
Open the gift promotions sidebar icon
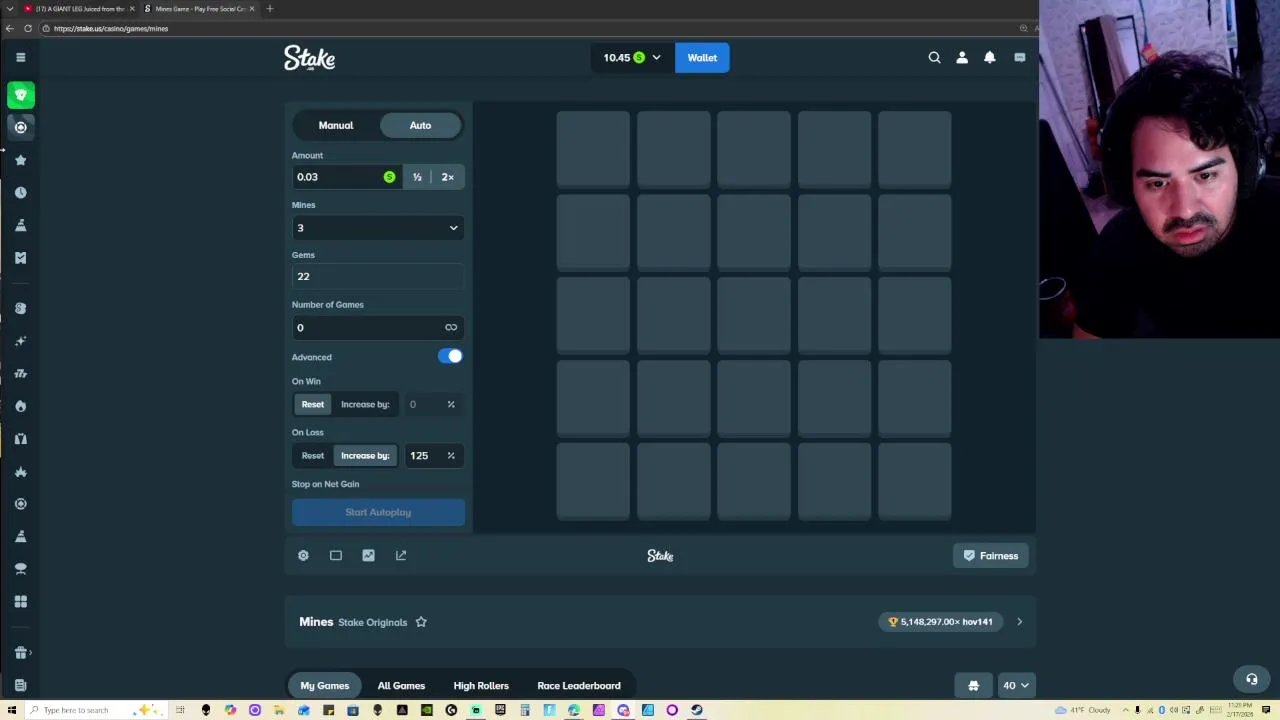[20, 652]
